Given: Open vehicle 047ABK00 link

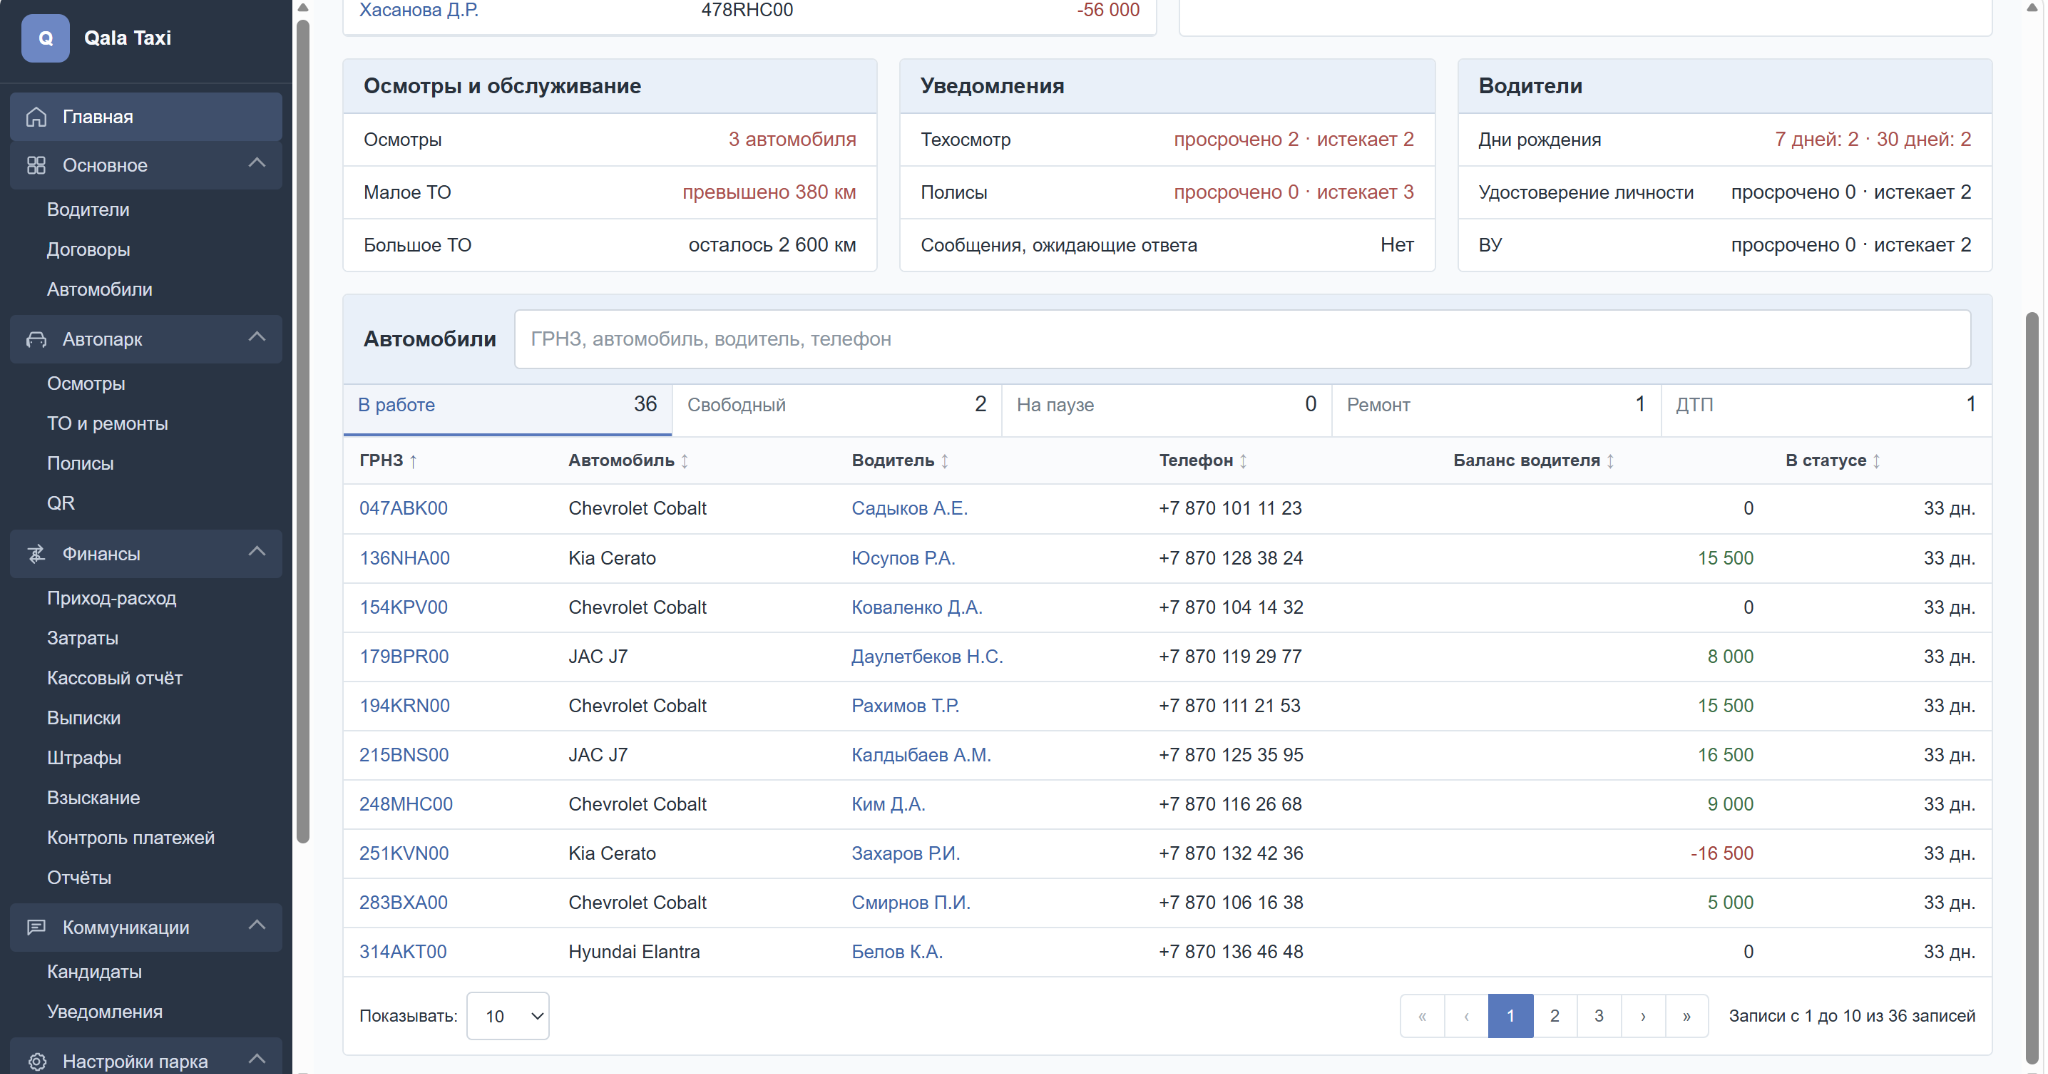Looking at the screenshot, I should coord(404,509).
